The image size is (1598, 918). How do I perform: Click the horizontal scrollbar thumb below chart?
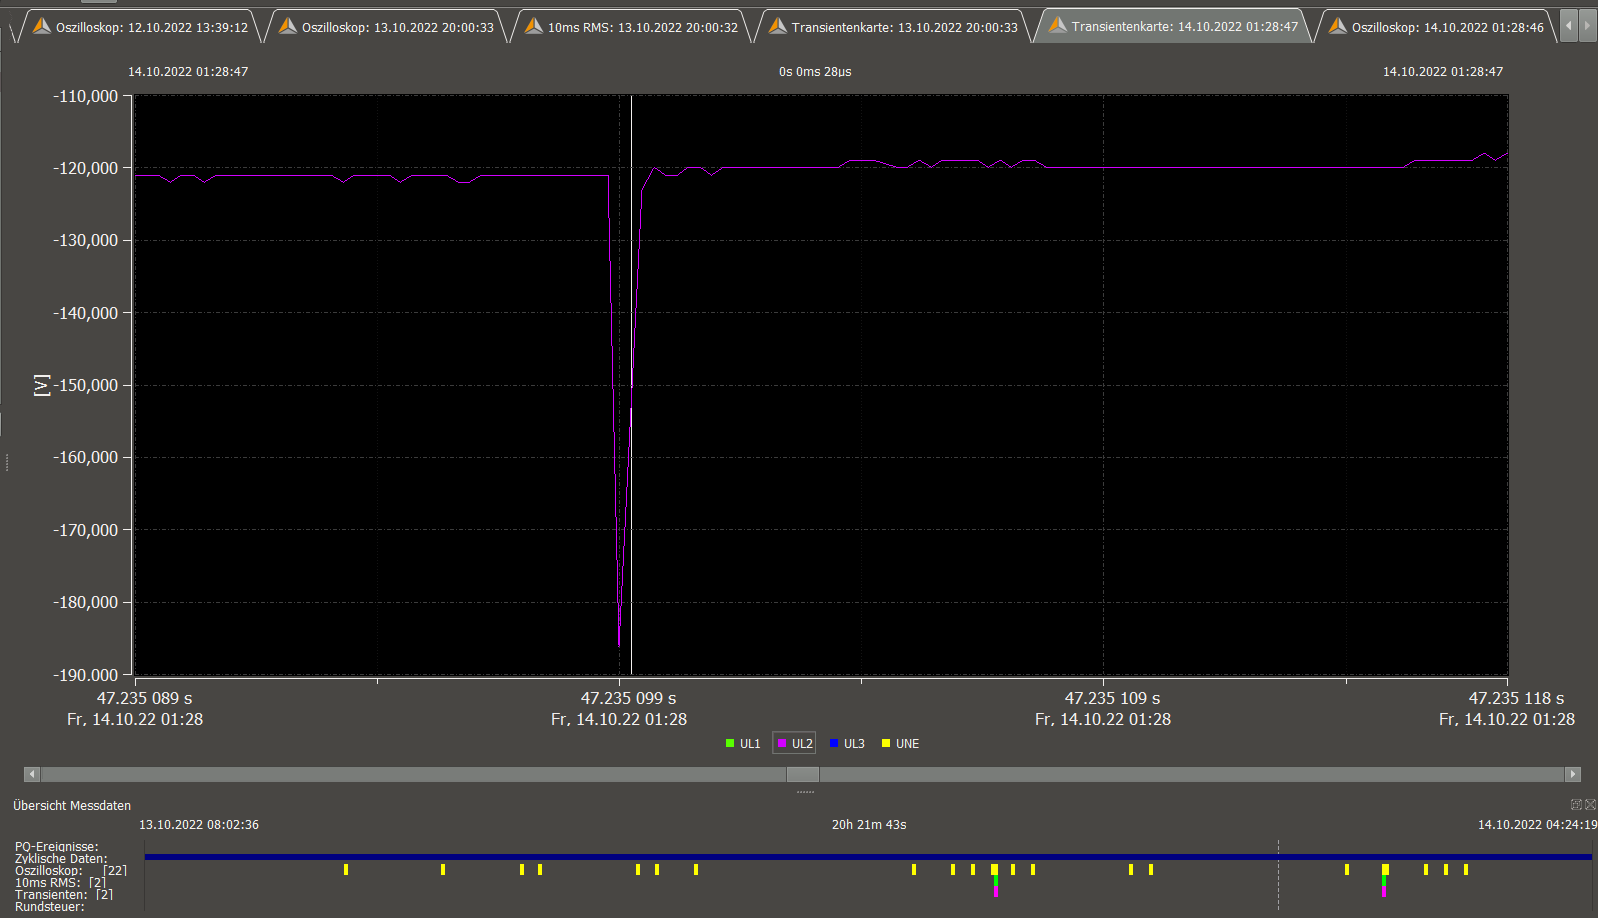click(802, 774)
